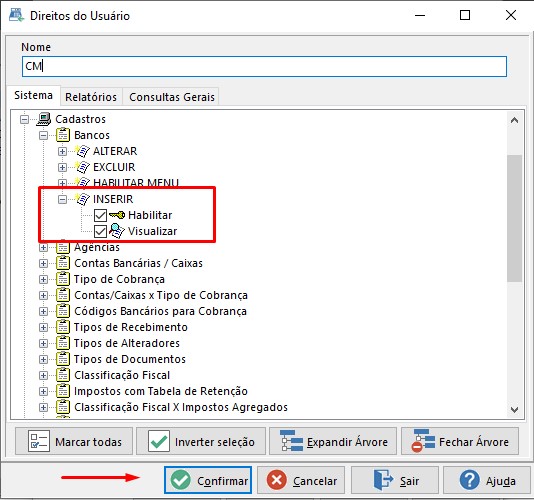The image size is (534, 500).
Task: Toggle the Habilitar checkbox under INSERIR
Action: pos(100,215)
